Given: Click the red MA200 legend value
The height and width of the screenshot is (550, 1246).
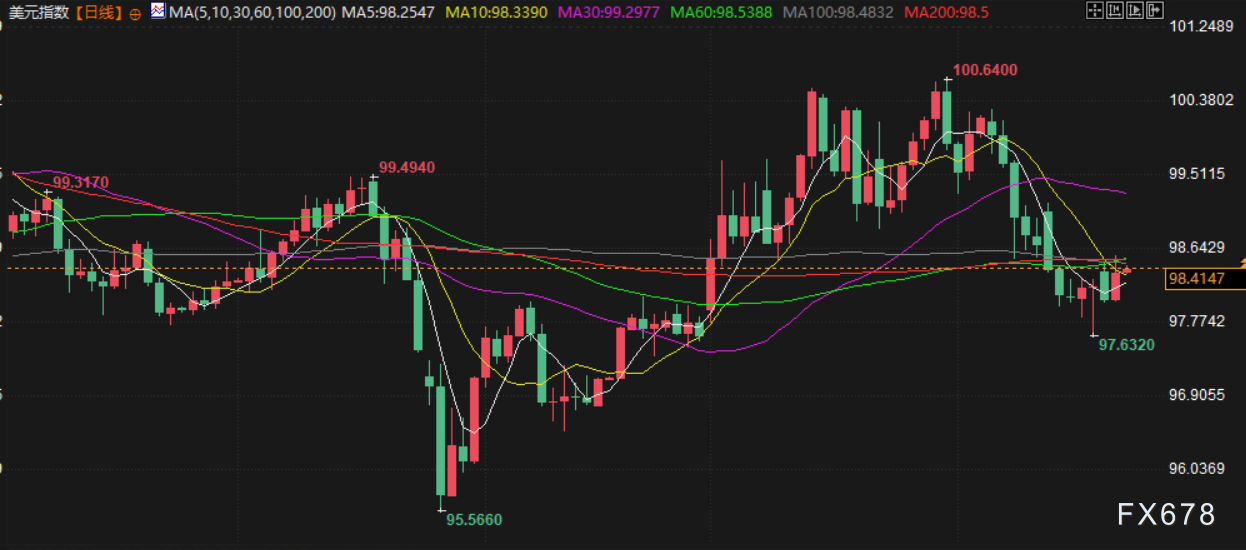Looking at the screenshot, I should tap(946, 12).
